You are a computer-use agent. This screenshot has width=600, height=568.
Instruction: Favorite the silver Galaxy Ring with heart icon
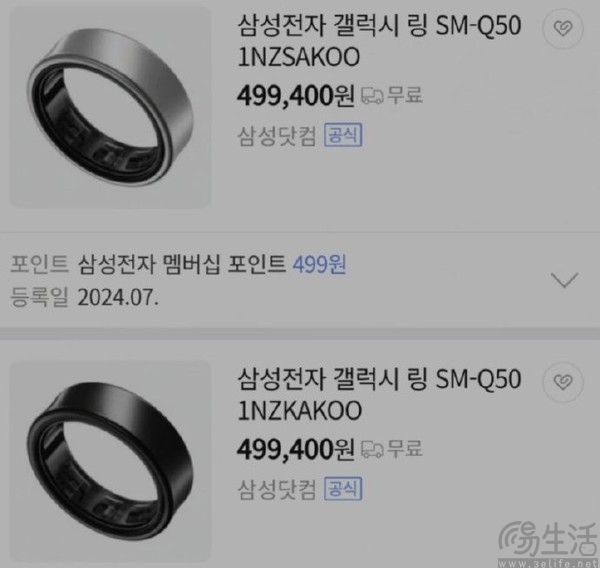[563, 28]
